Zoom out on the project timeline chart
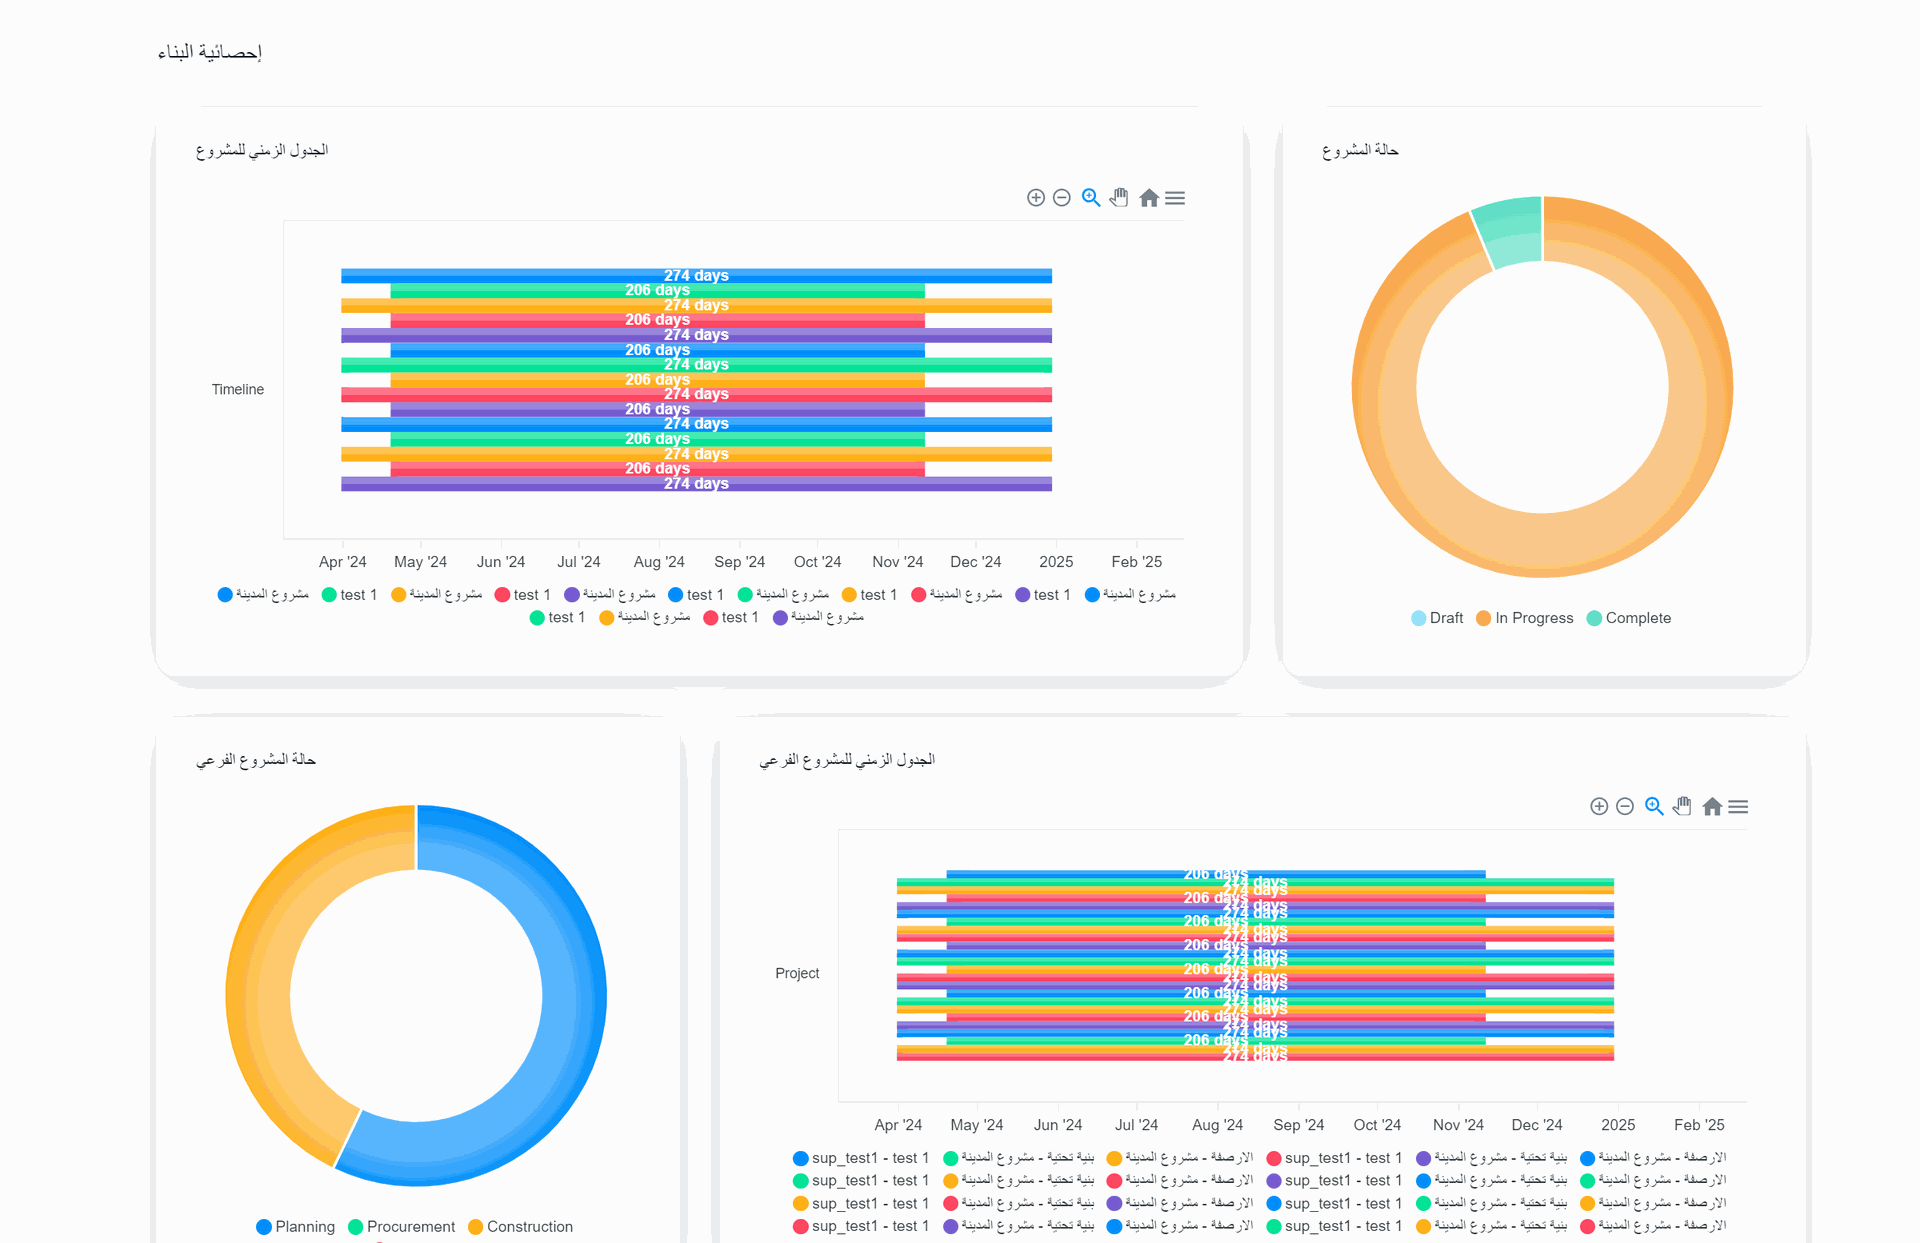The height and width of the screenshot is (1243, 1920). (x=1062, y=198)
